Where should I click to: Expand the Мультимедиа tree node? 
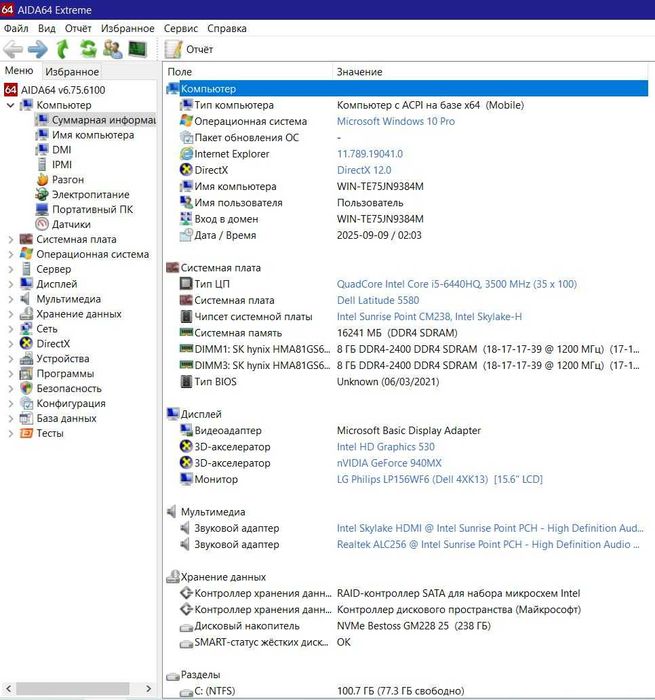[11, 299]
